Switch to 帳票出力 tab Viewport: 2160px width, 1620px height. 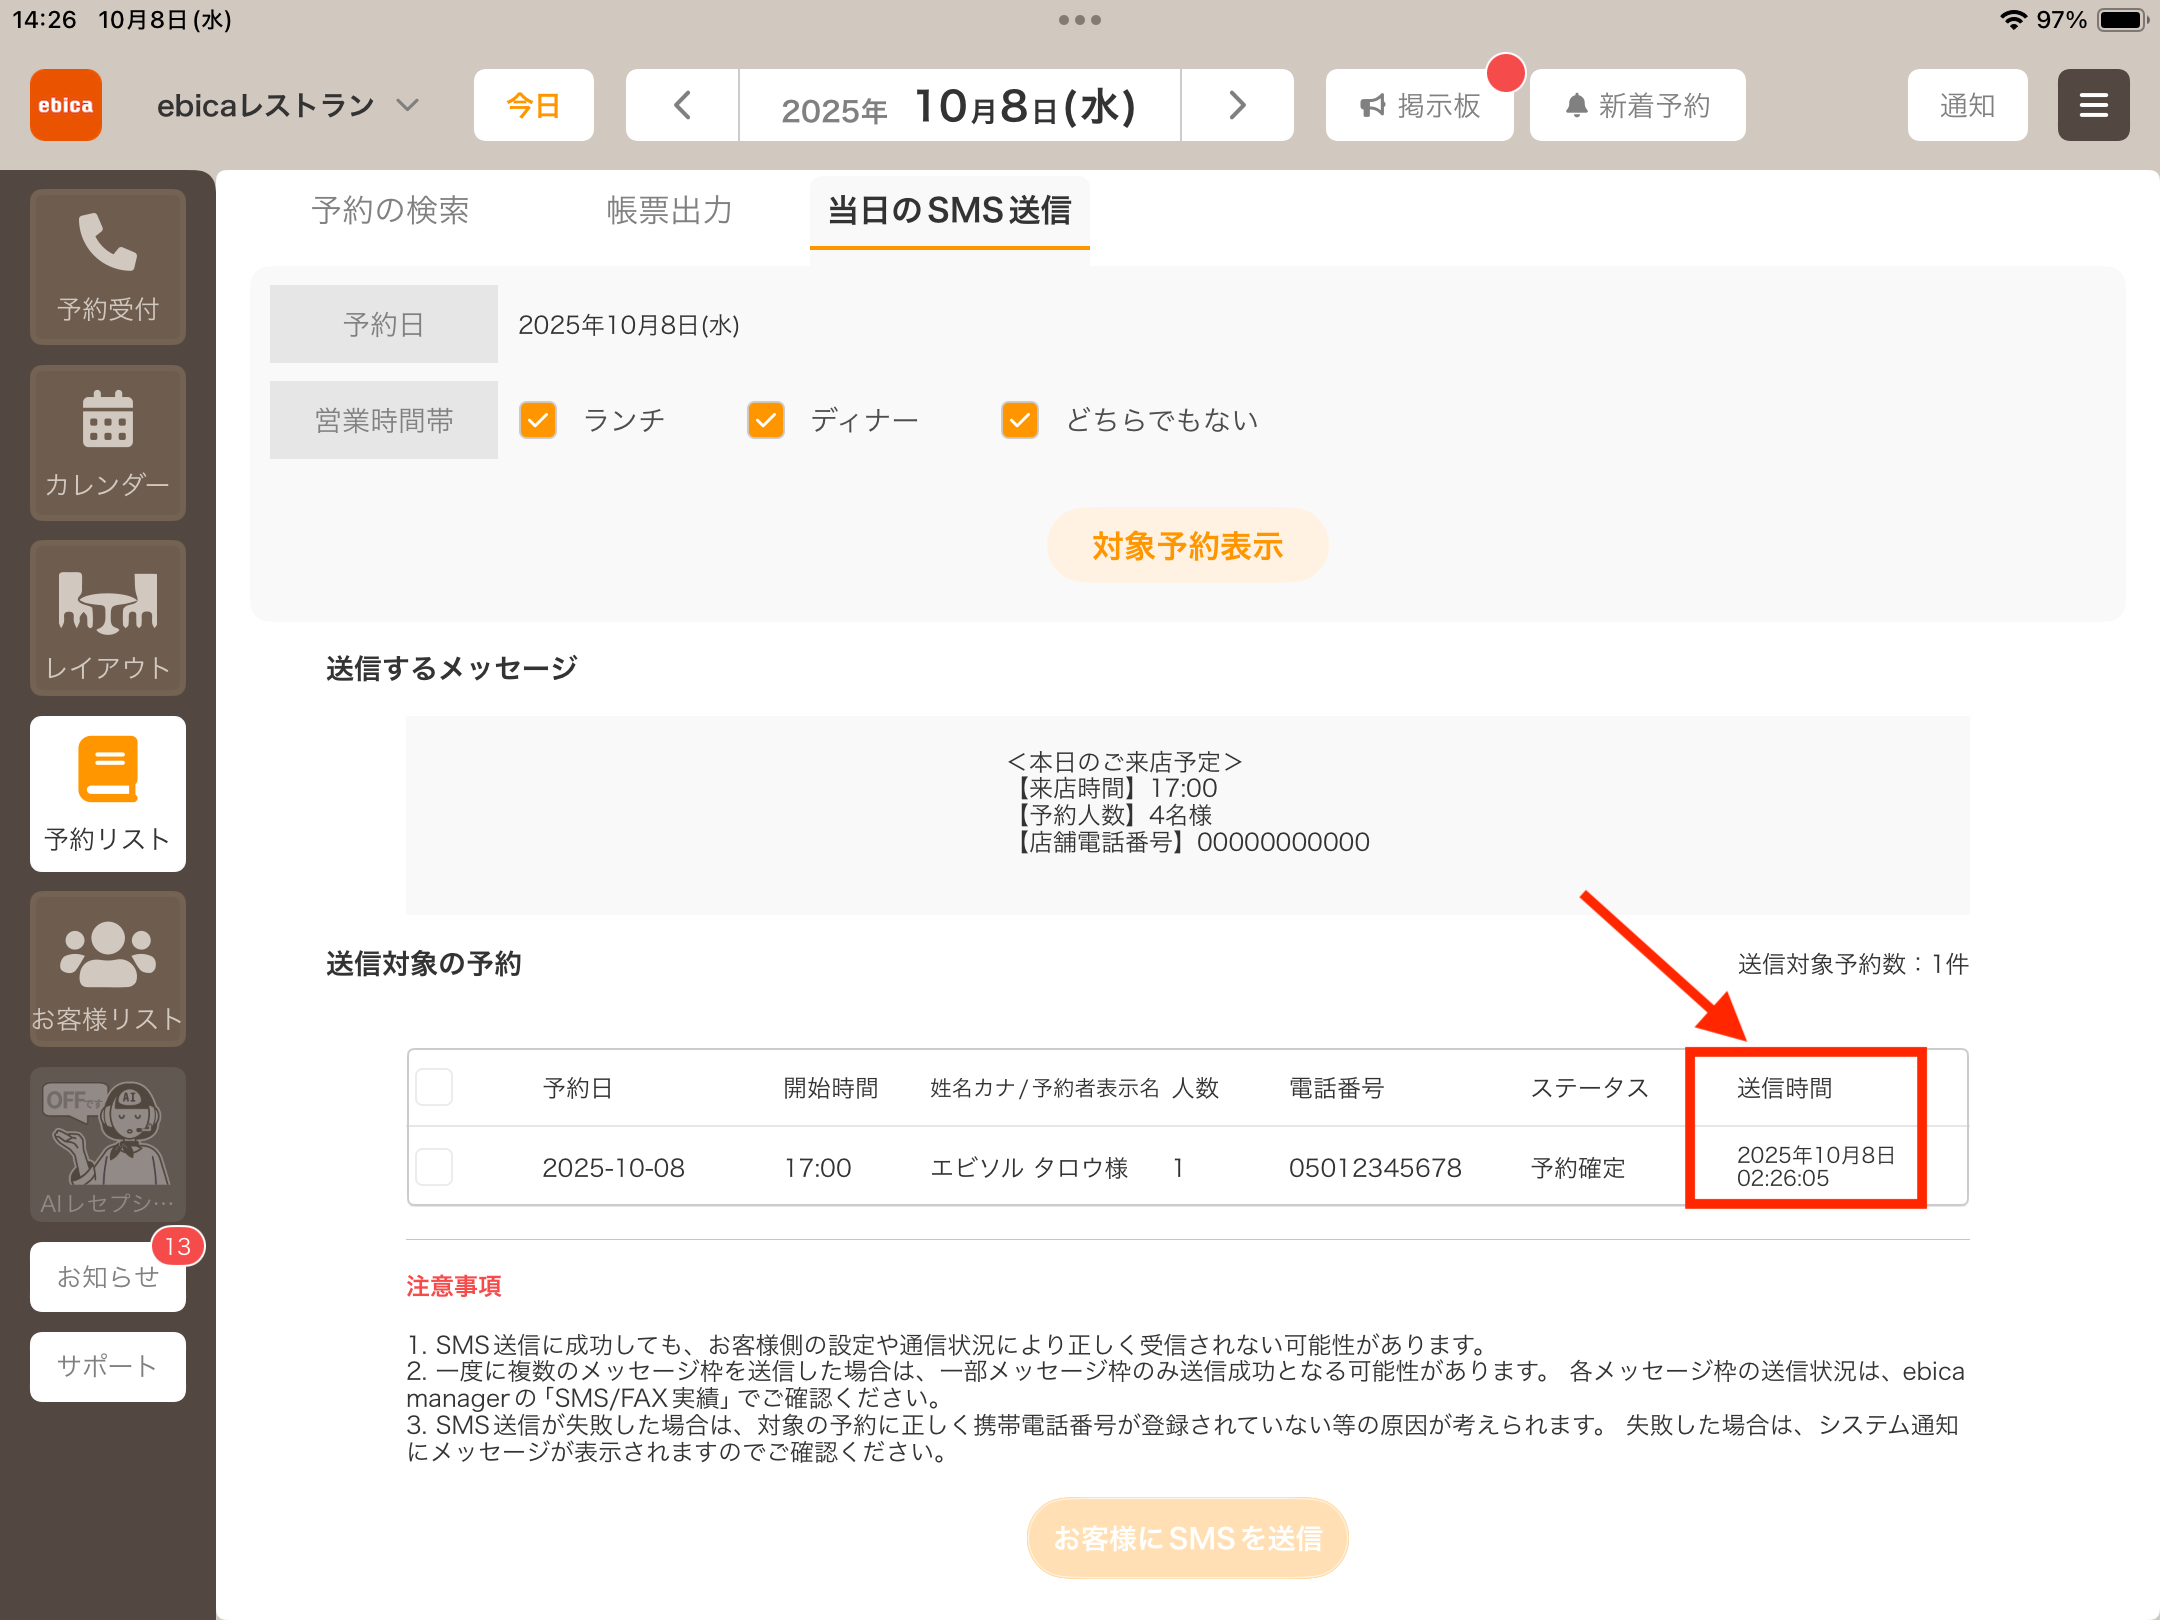[x=670, y=210]
